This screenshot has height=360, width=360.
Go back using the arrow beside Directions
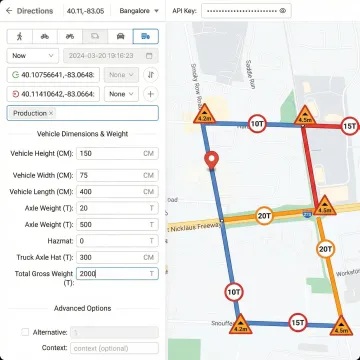click(x=9, y=11)
